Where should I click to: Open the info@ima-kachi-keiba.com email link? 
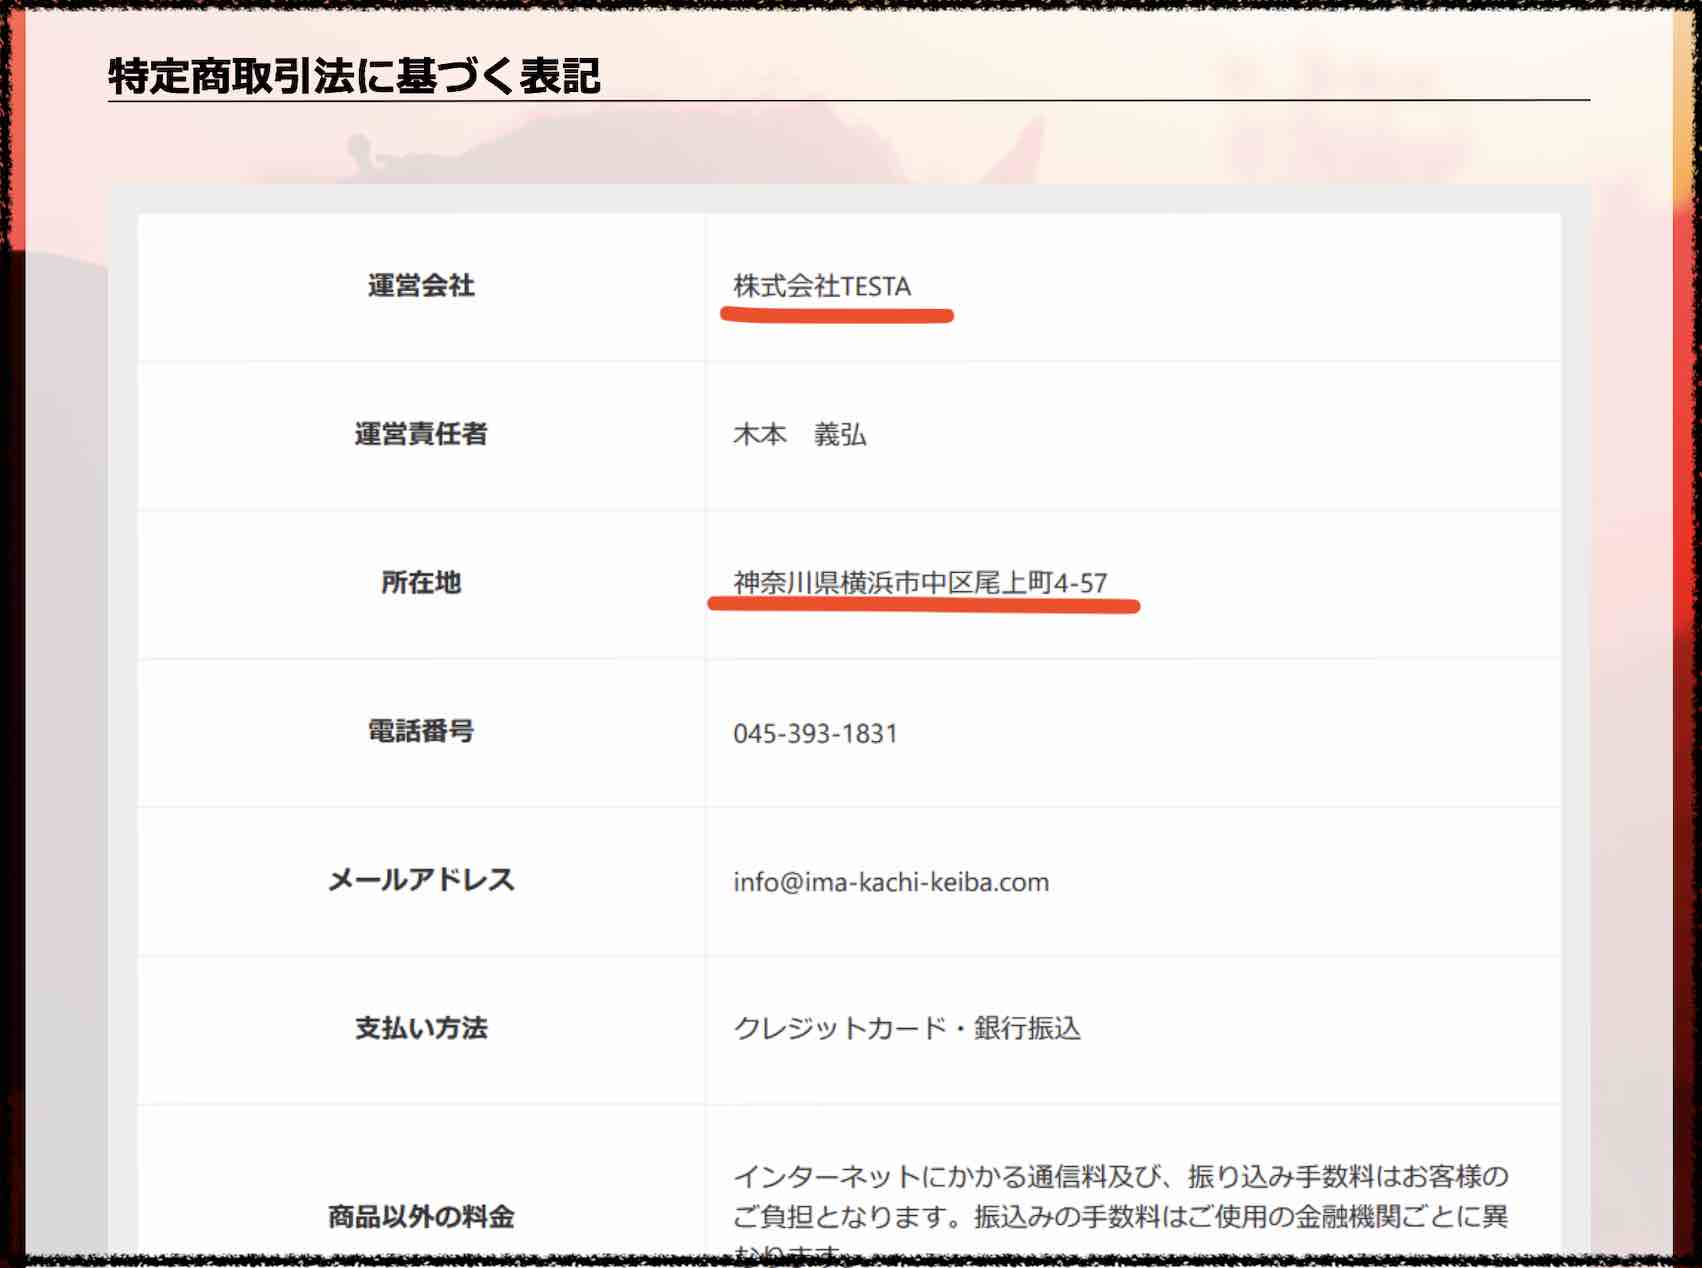(x=890, y=881)
